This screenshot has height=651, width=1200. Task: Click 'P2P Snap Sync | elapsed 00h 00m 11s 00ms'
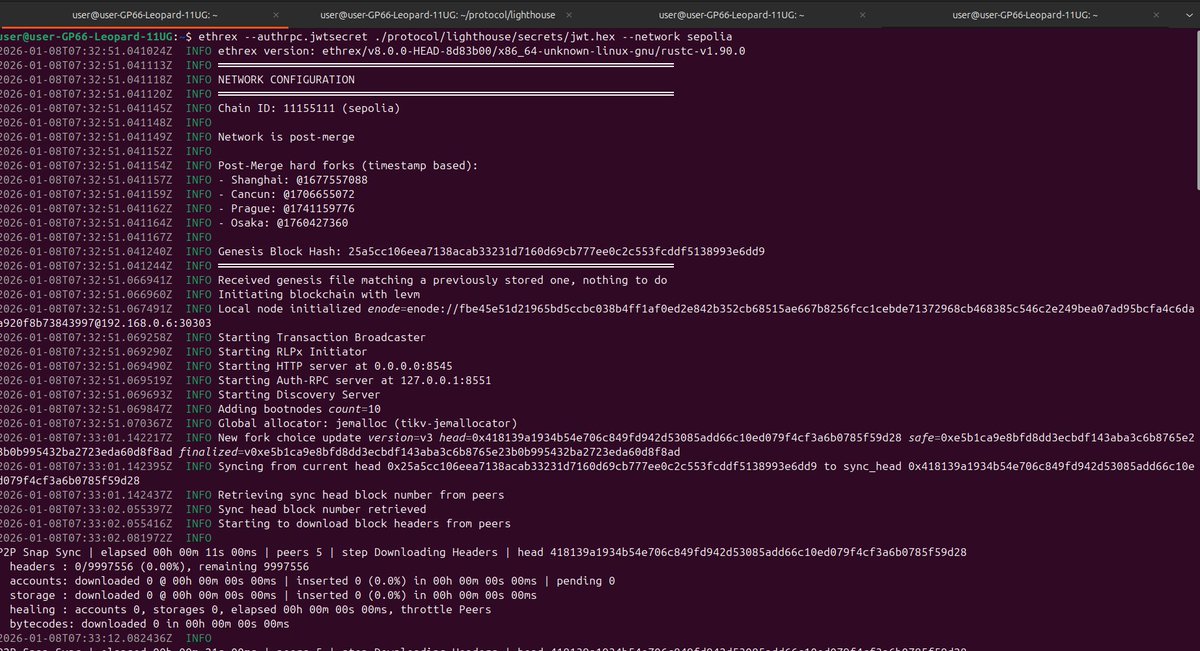tap(134, 552)
